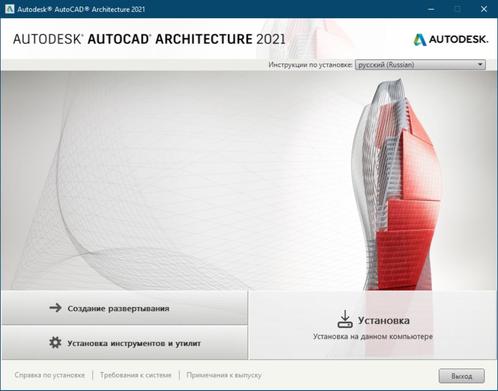Open Справка по установке link
The image size is (498, 391).
coord(50,375)
